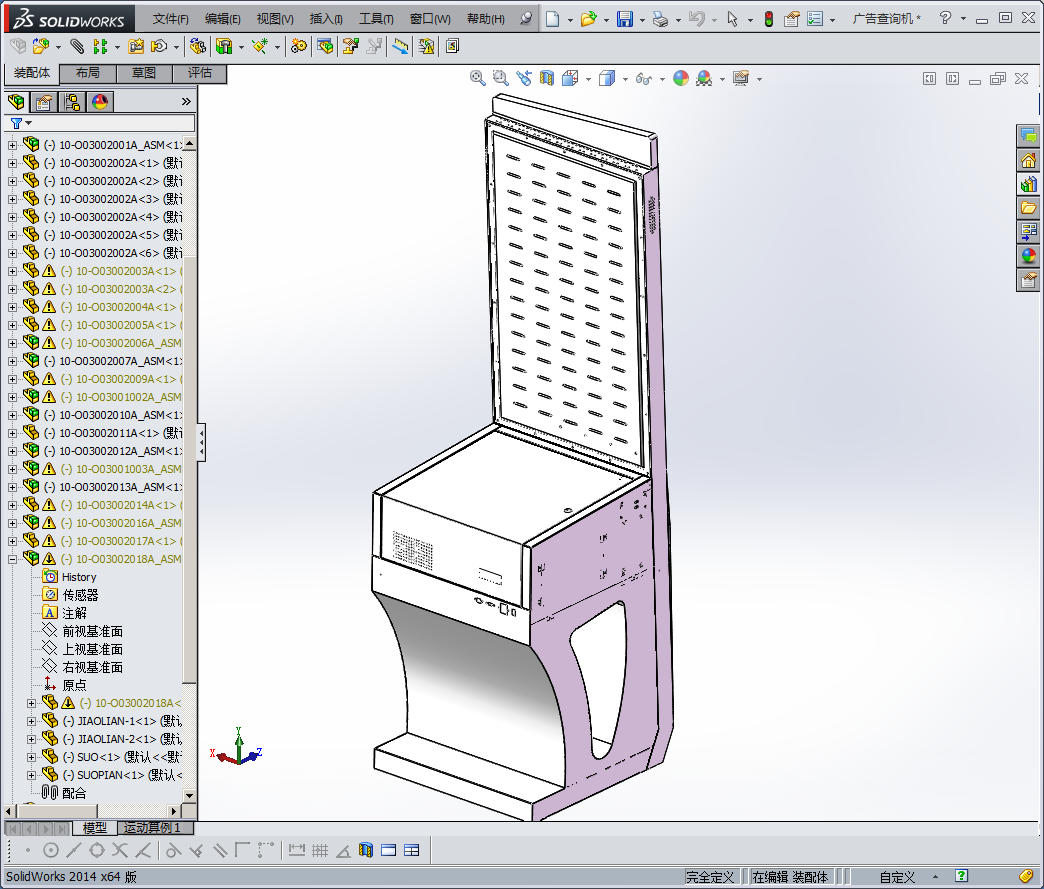This screenshot has width=1044, height=889.
Task: Click the Zoom to Area icon
Action: tap(501, 78)
